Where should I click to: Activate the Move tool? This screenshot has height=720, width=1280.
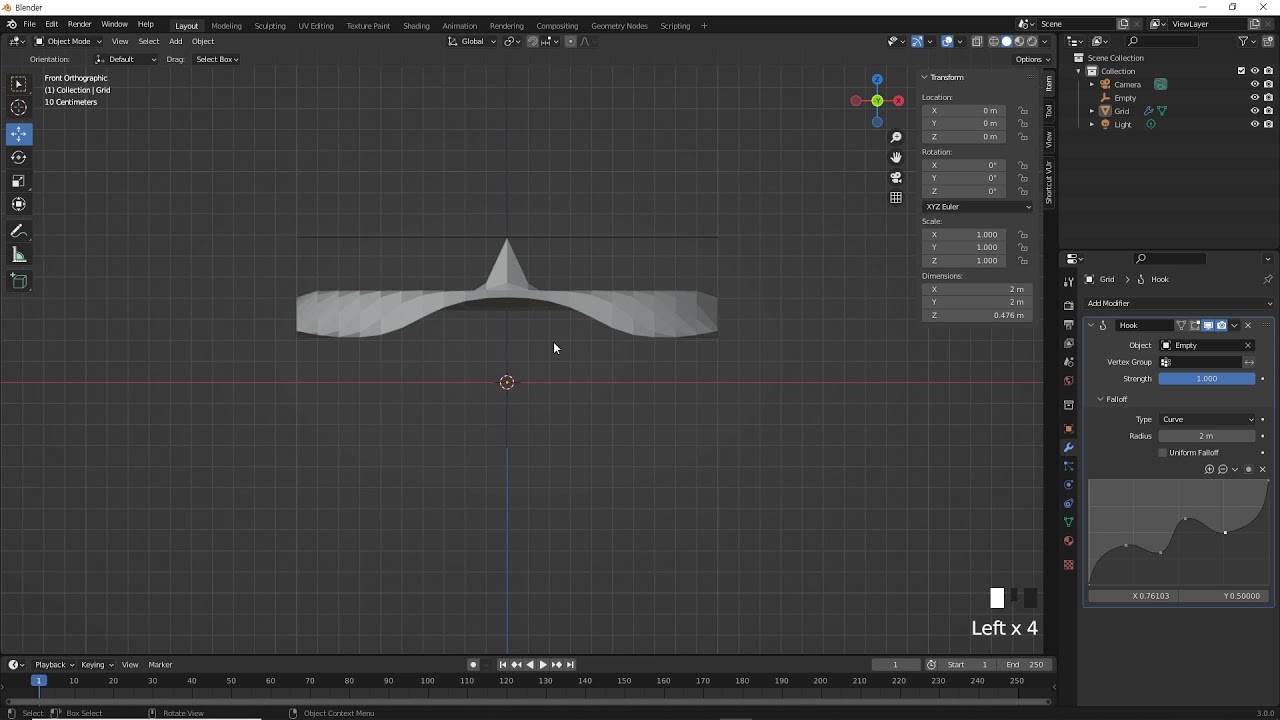19,134
